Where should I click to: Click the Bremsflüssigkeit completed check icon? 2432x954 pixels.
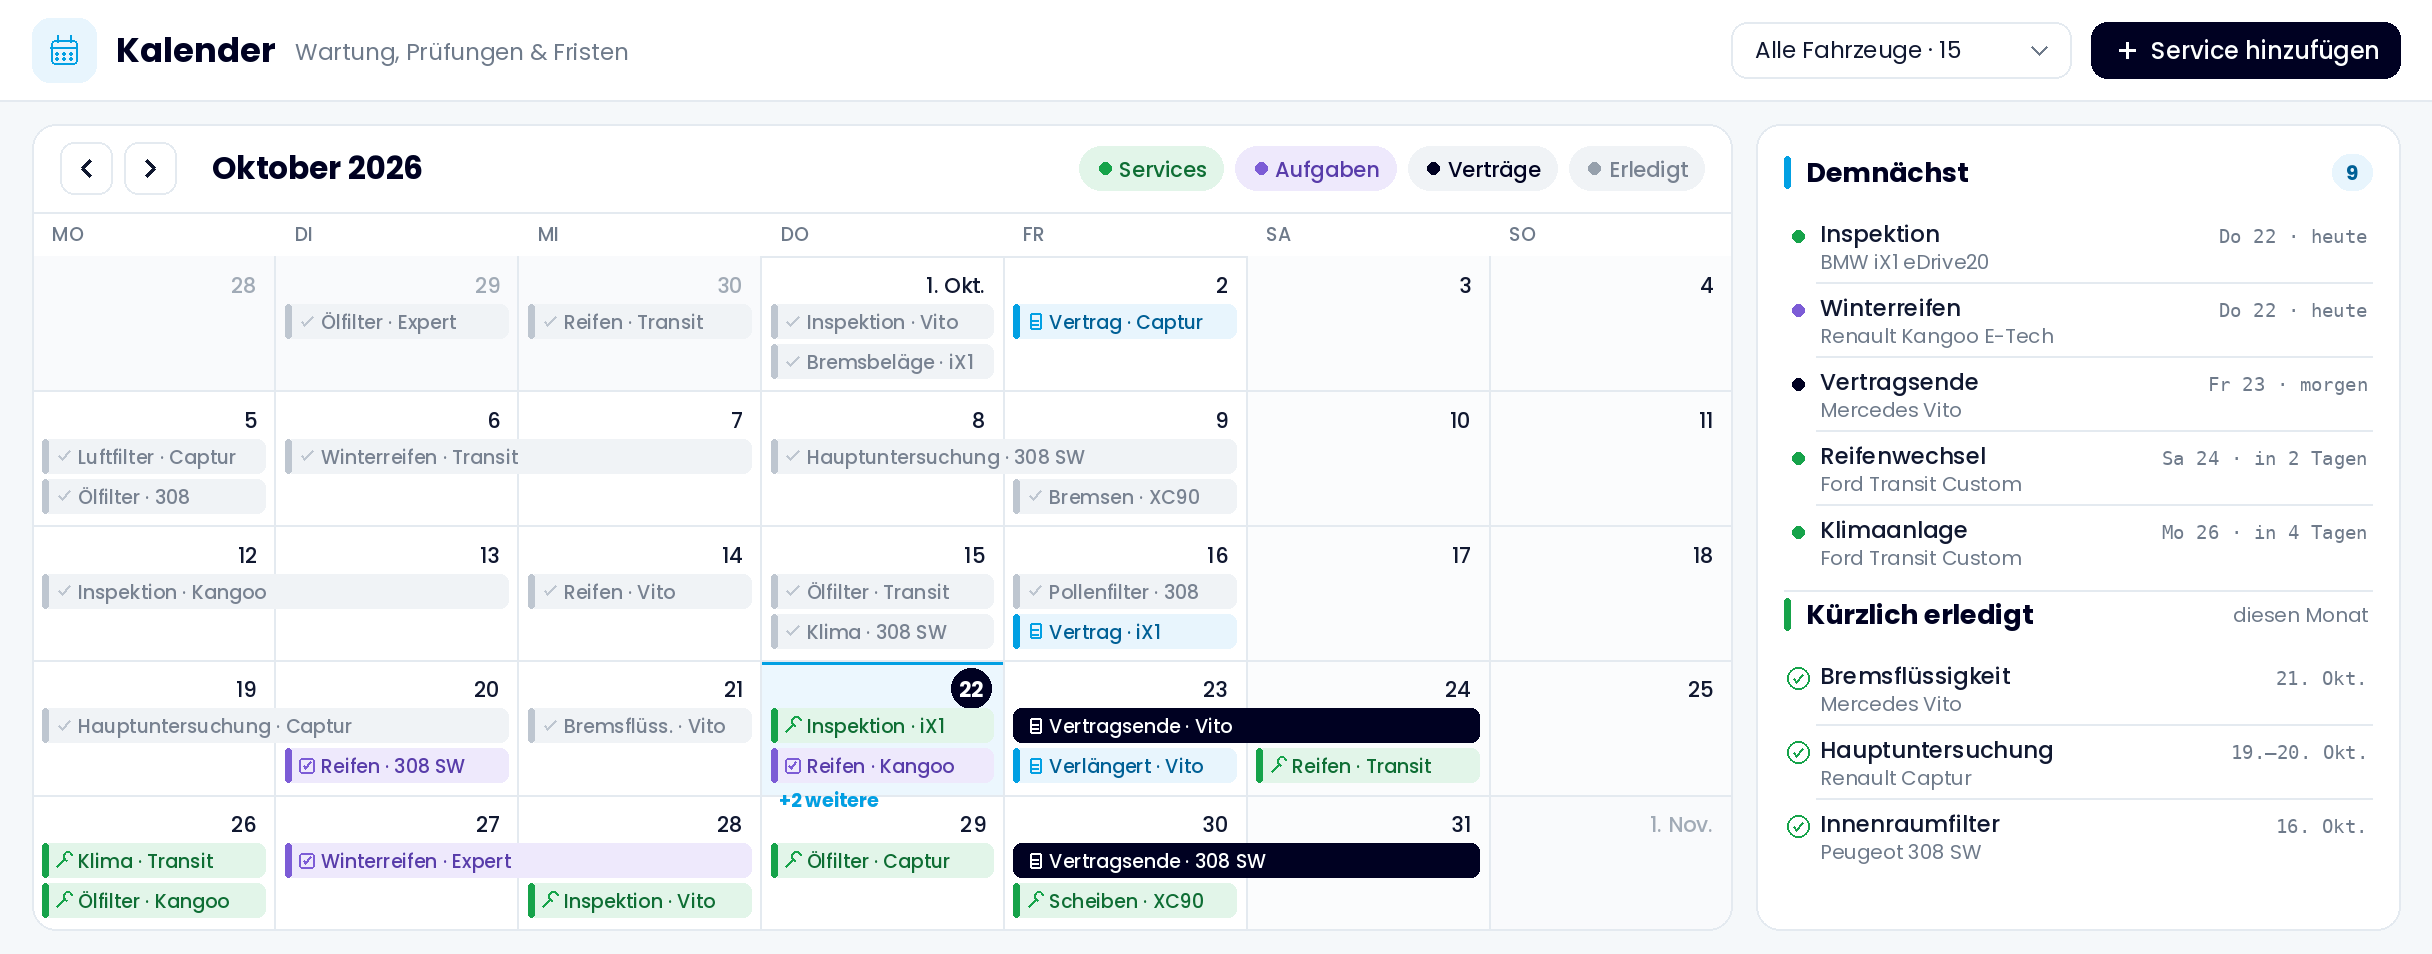click(1798, 678)
